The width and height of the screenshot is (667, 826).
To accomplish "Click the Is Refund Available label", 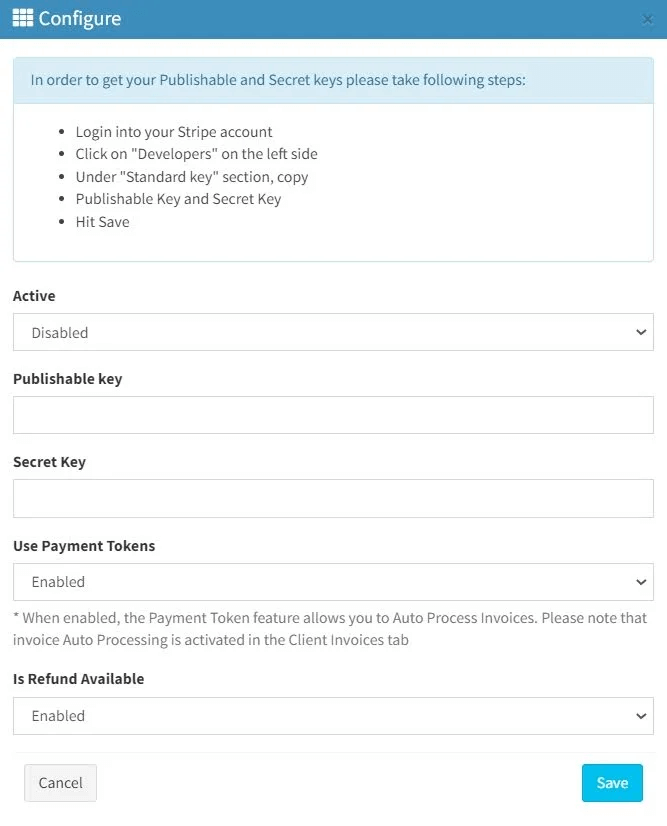I will tap(78, 679).
